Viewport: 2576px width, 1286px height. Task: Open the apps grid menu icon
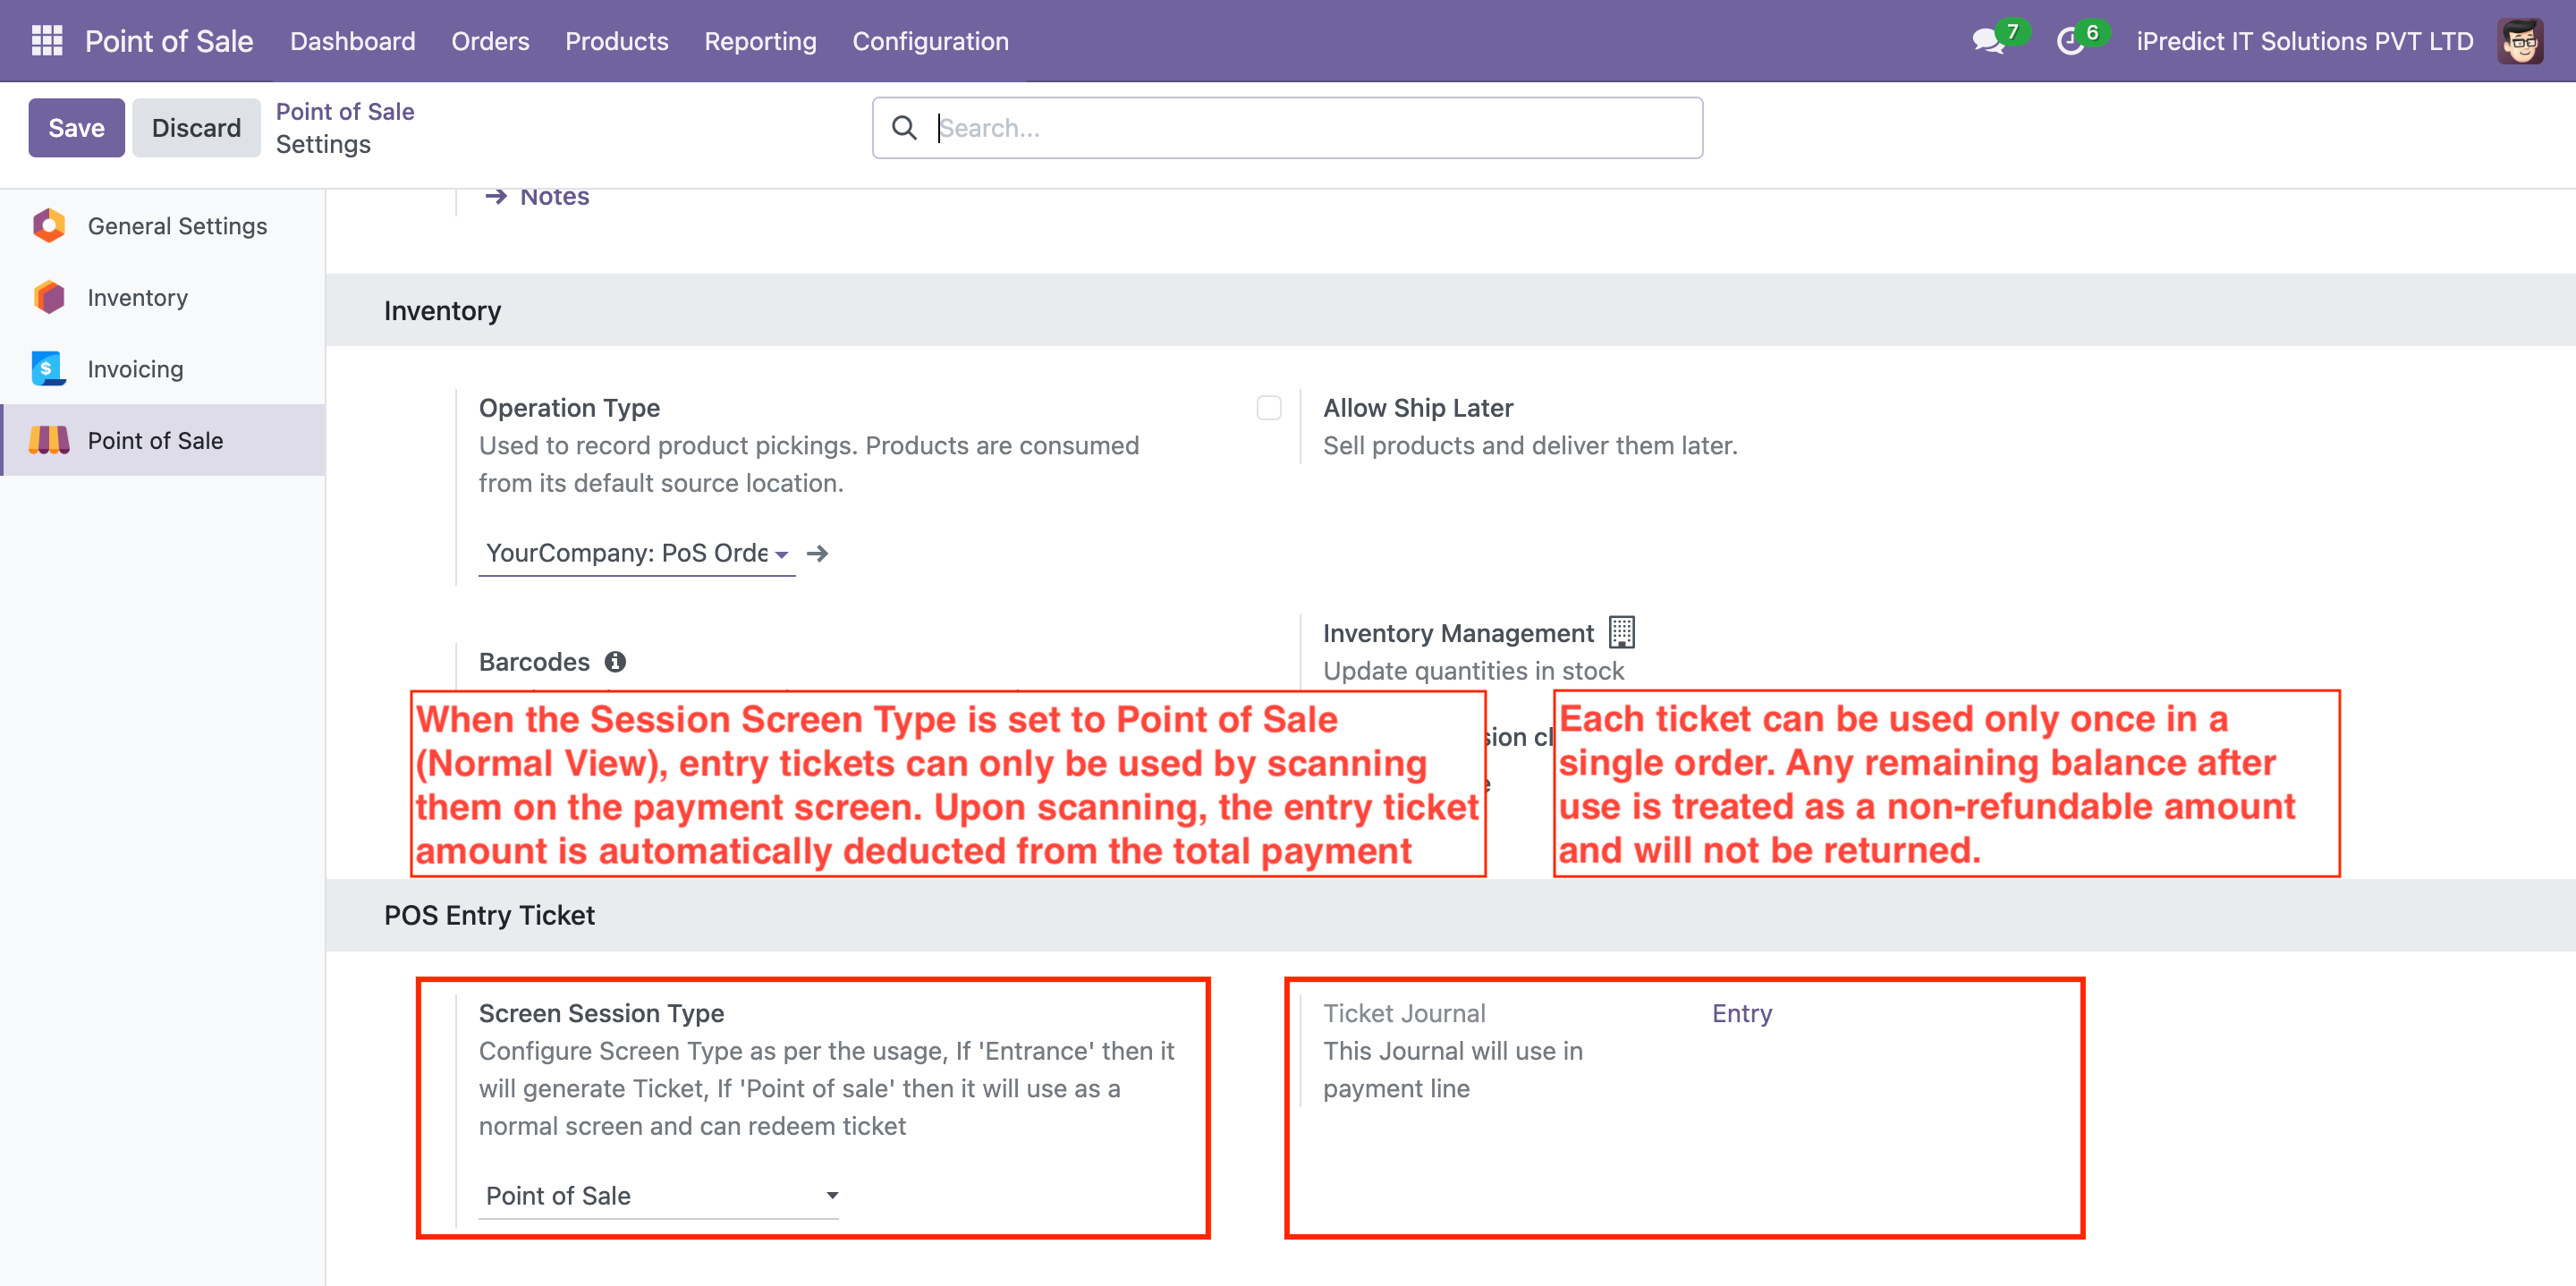47,41
